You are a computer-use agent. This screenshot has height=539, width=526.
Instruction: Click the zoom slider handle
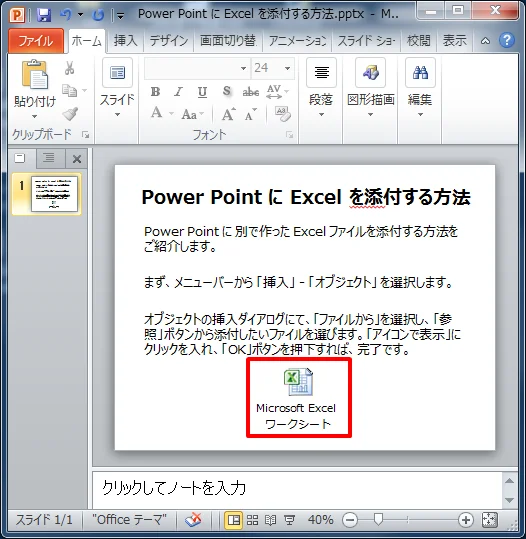(378, 520)
